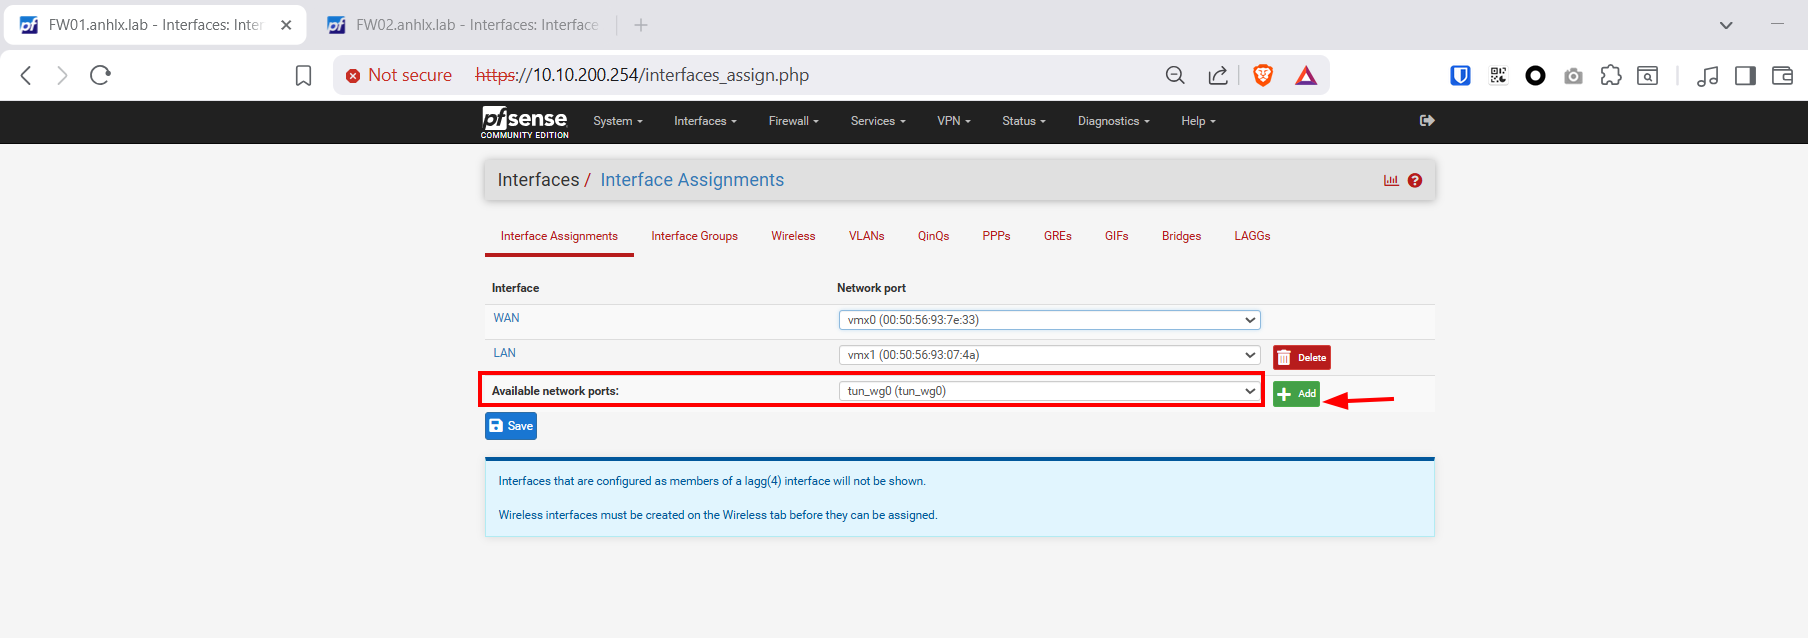Viewport: 1808px width, 638px height.
Task: Open the Firewall menu
Action: click(793, 121)
